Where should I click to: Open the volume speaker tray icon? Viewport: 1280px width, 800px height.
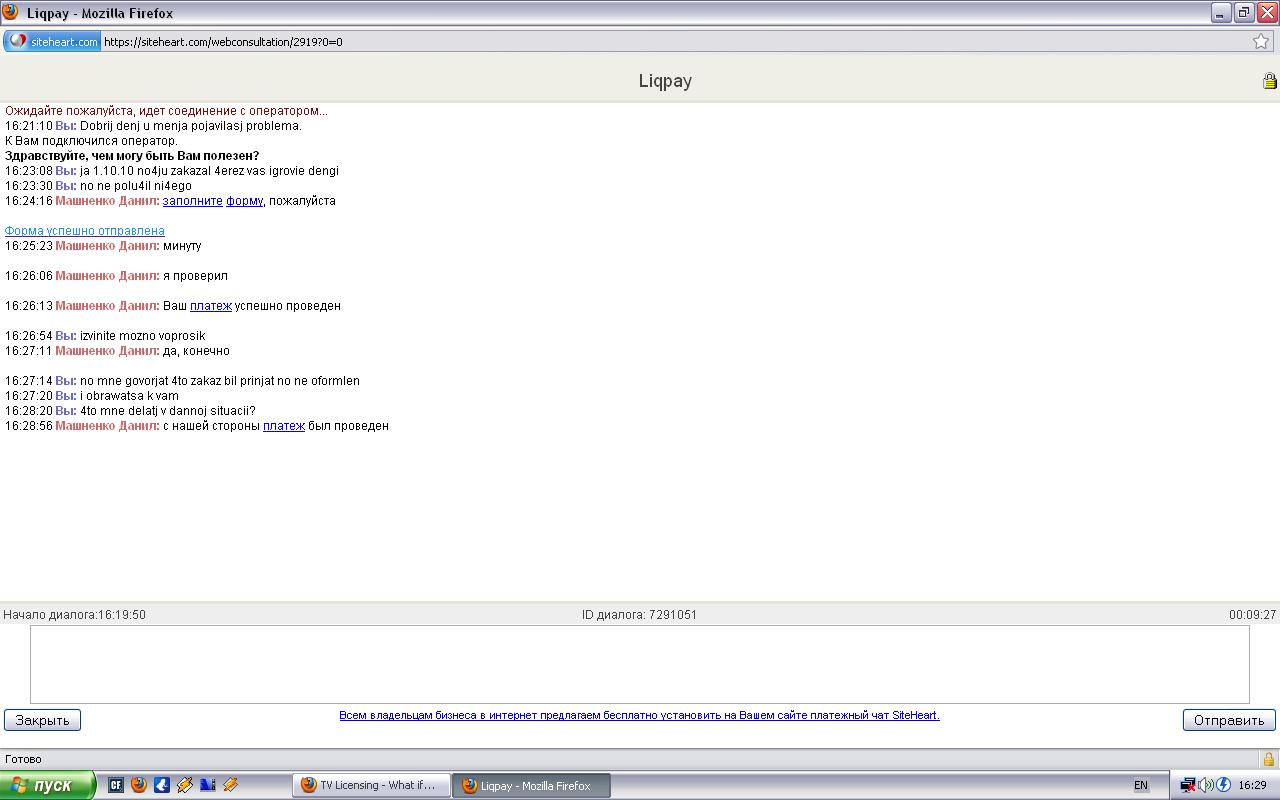pos(1206,785)
